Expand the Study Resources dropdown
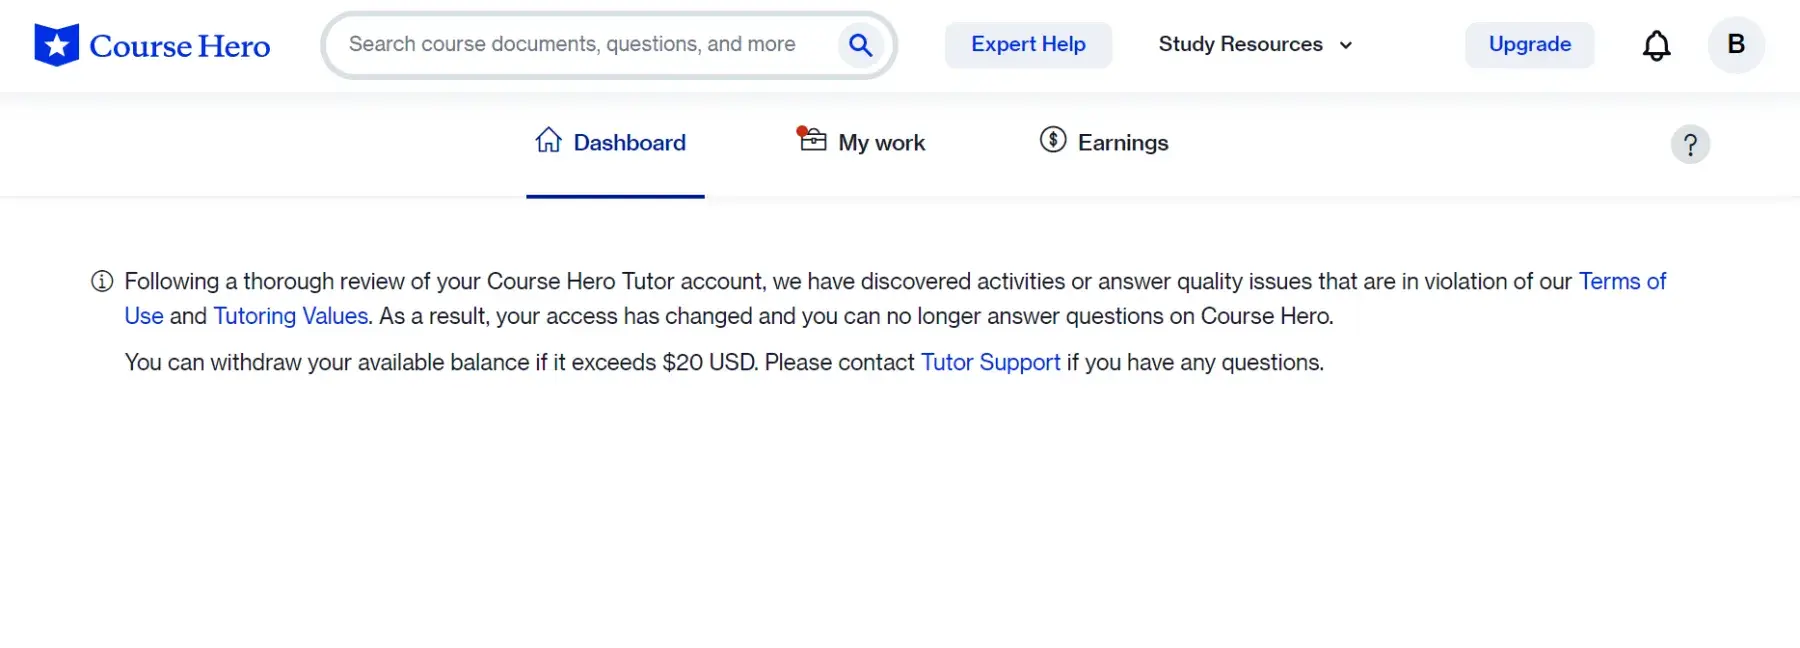This screenshot has height=648, width=1800. [1240, 45]
